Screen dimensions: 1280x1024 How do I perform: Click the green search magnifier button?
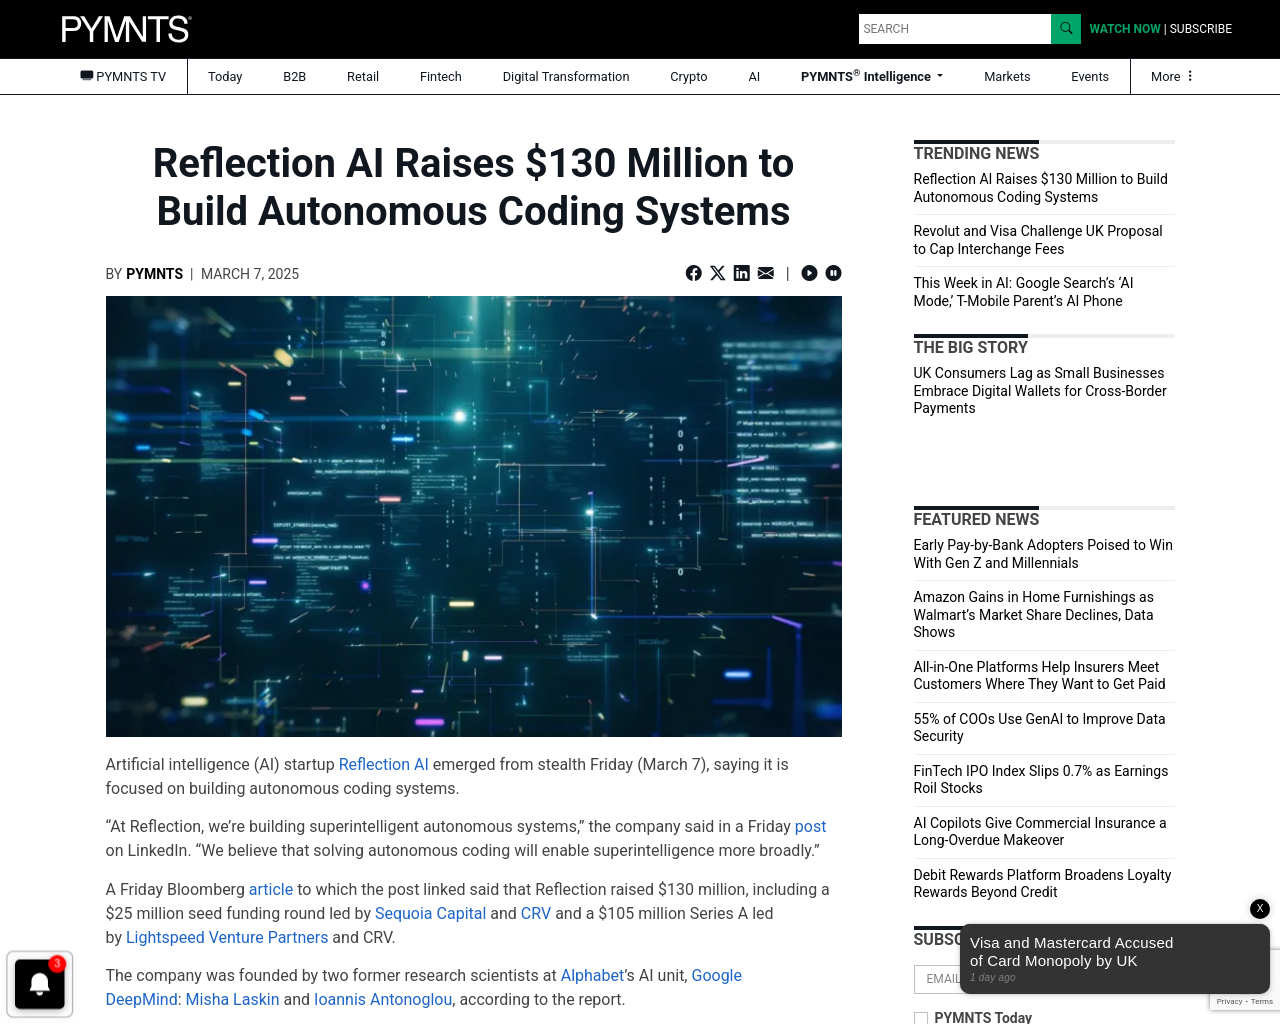1066,29
